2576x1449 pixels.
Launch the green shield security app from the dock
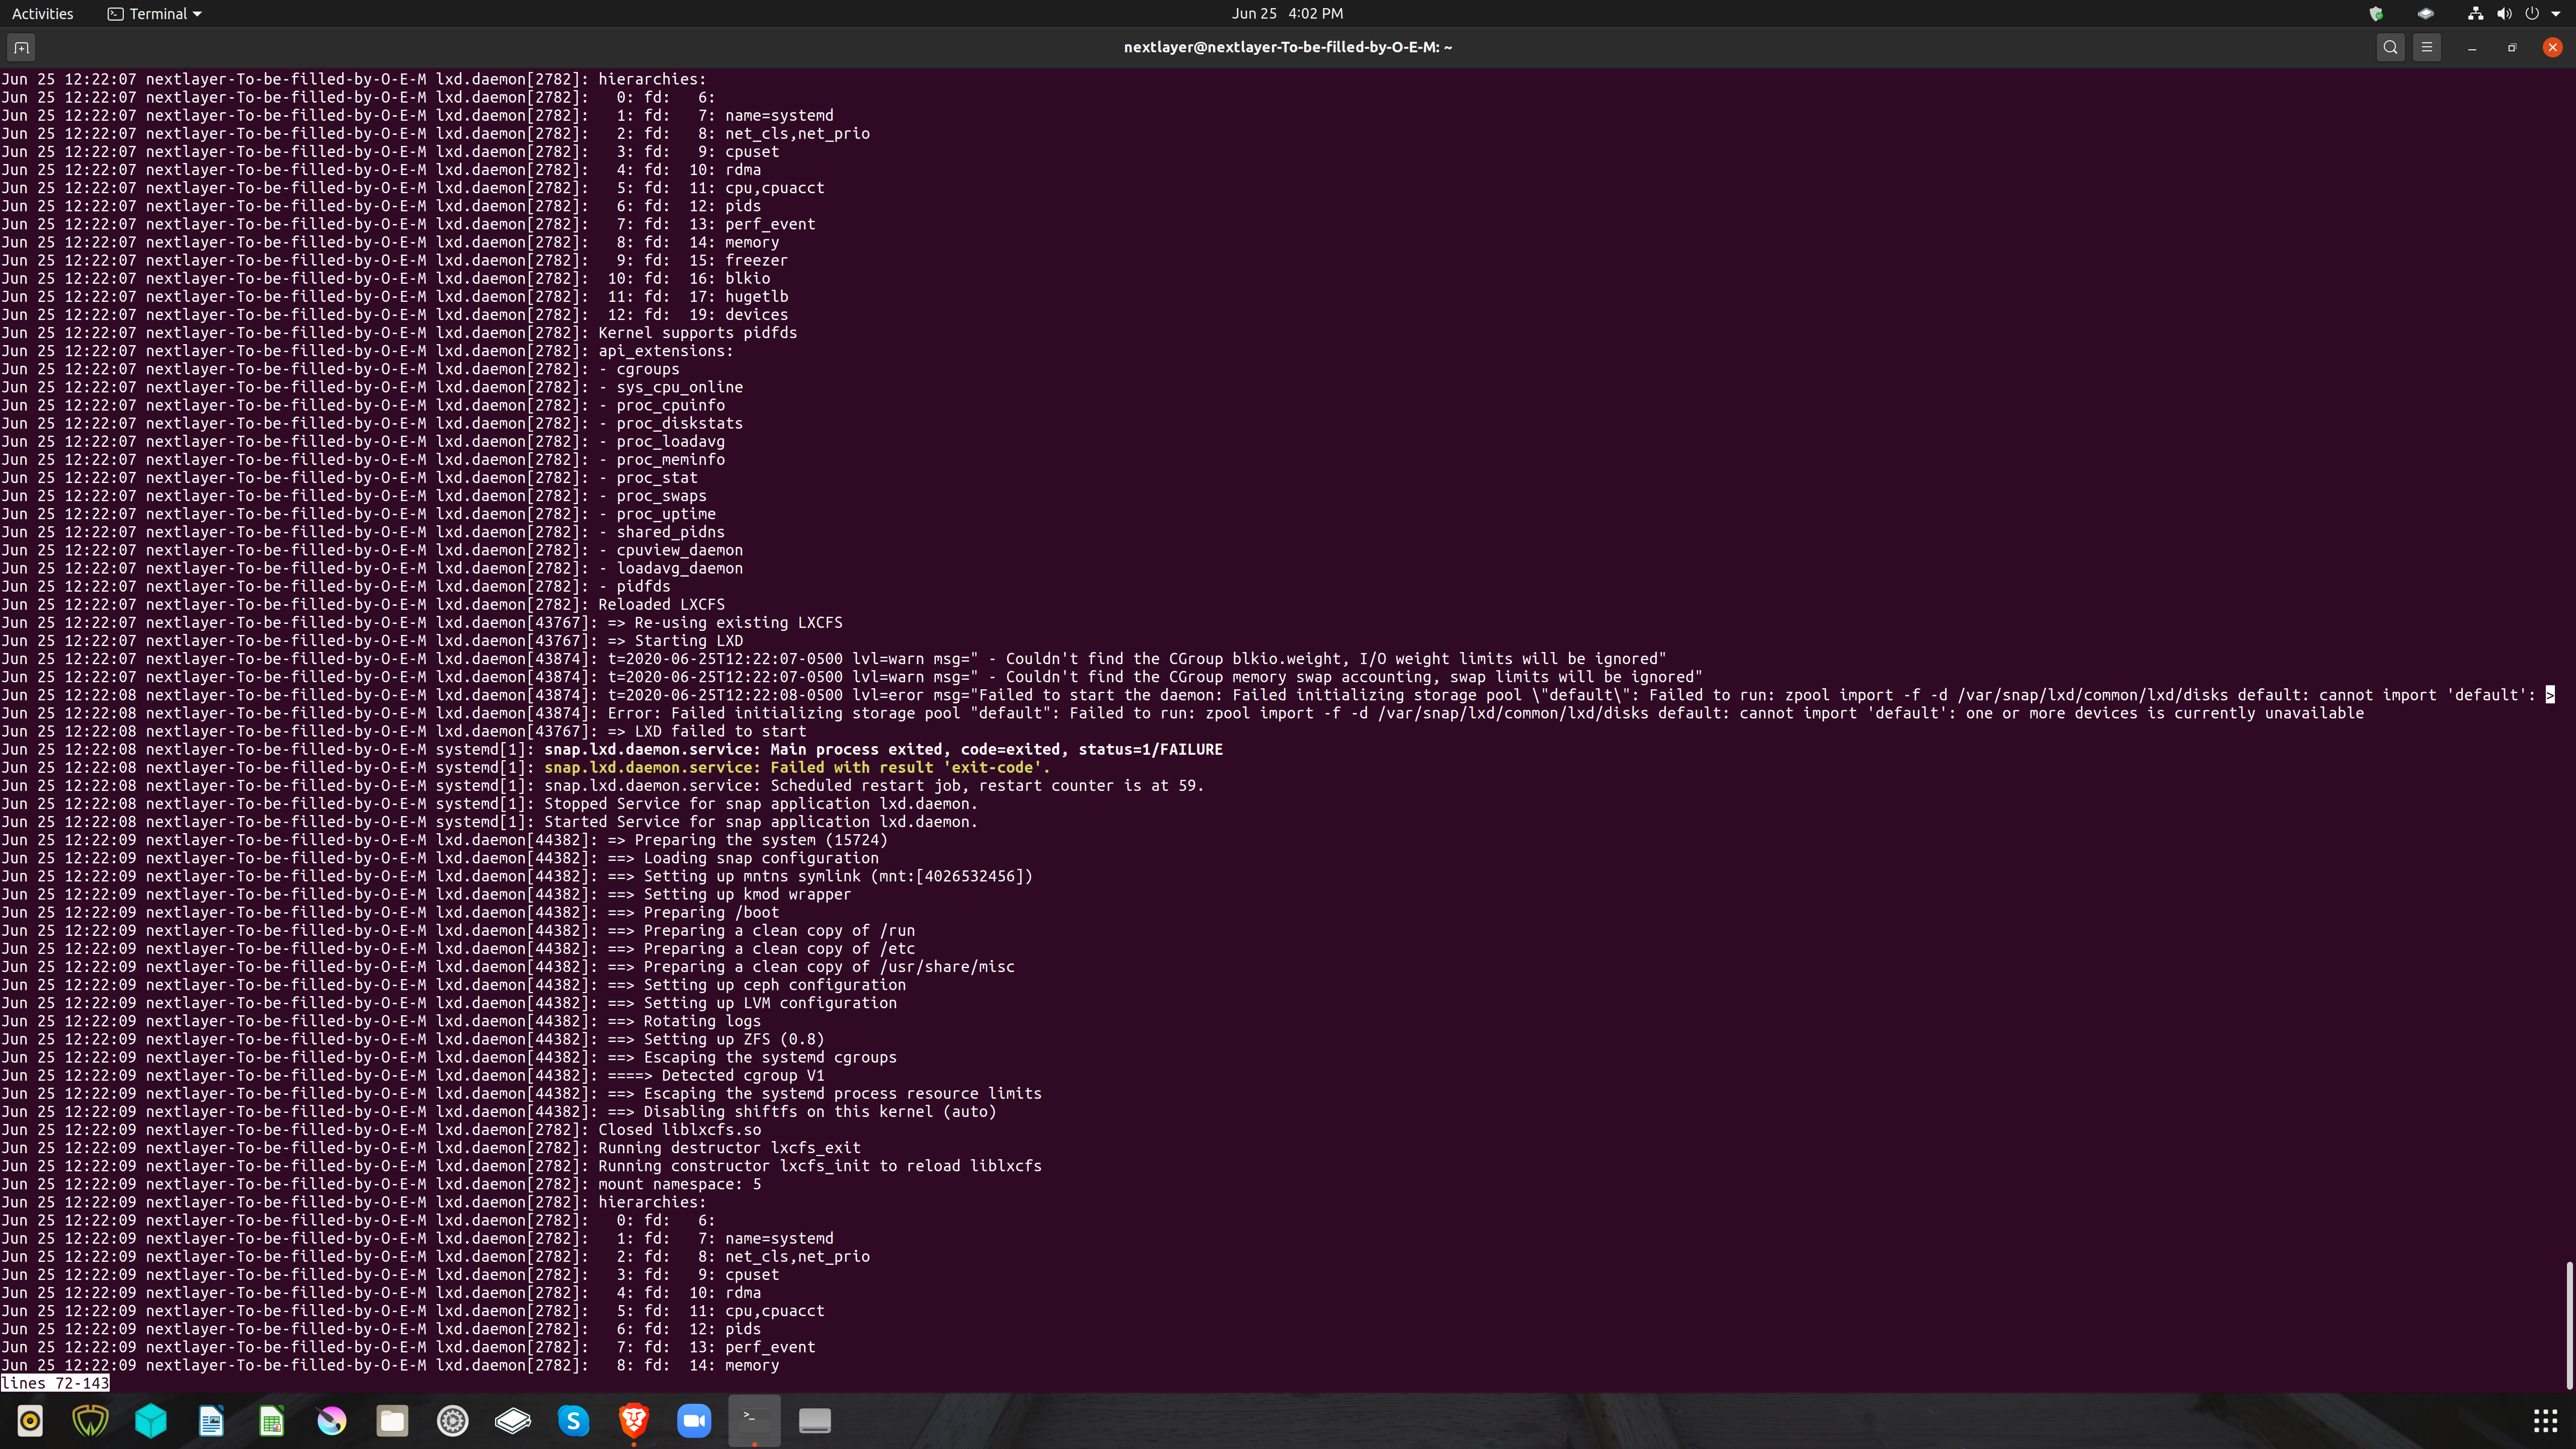click(90, 1421)
